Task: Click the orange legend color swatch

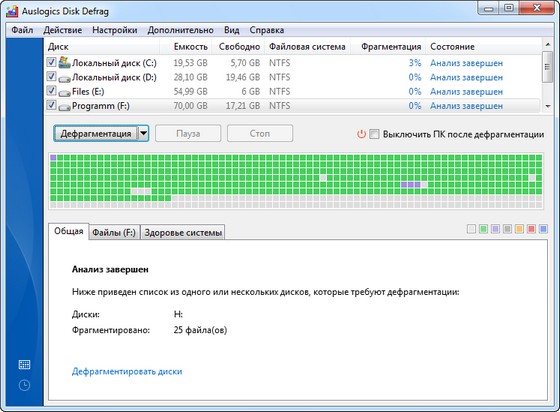Action: [x=519, y=229]
